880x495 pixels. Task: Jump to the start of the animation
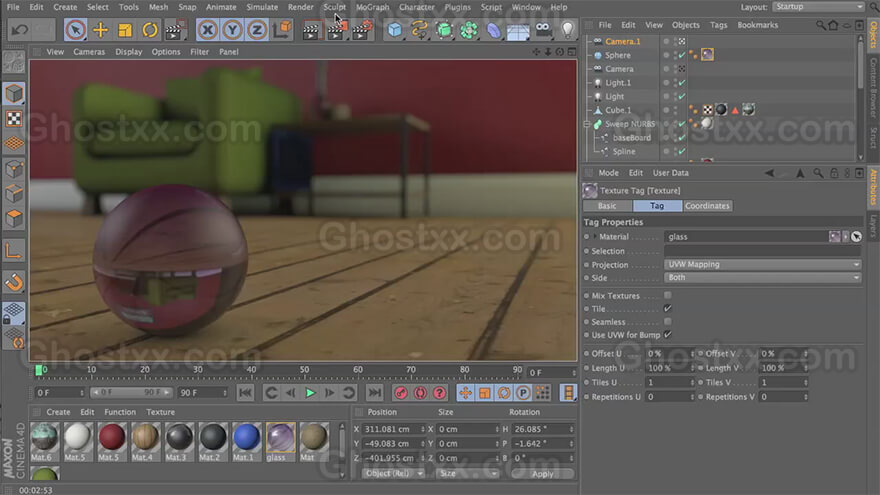point(245,393)
